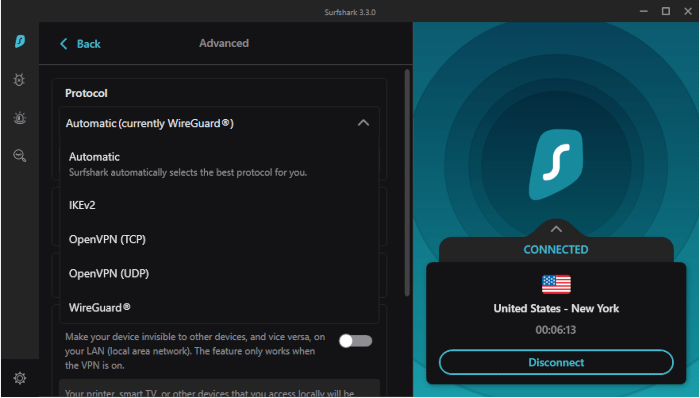Screen dimensions: 700x398
Task: Open the Surfshark logo home icon
Action: pyautogui.click(x=20, y=41)
